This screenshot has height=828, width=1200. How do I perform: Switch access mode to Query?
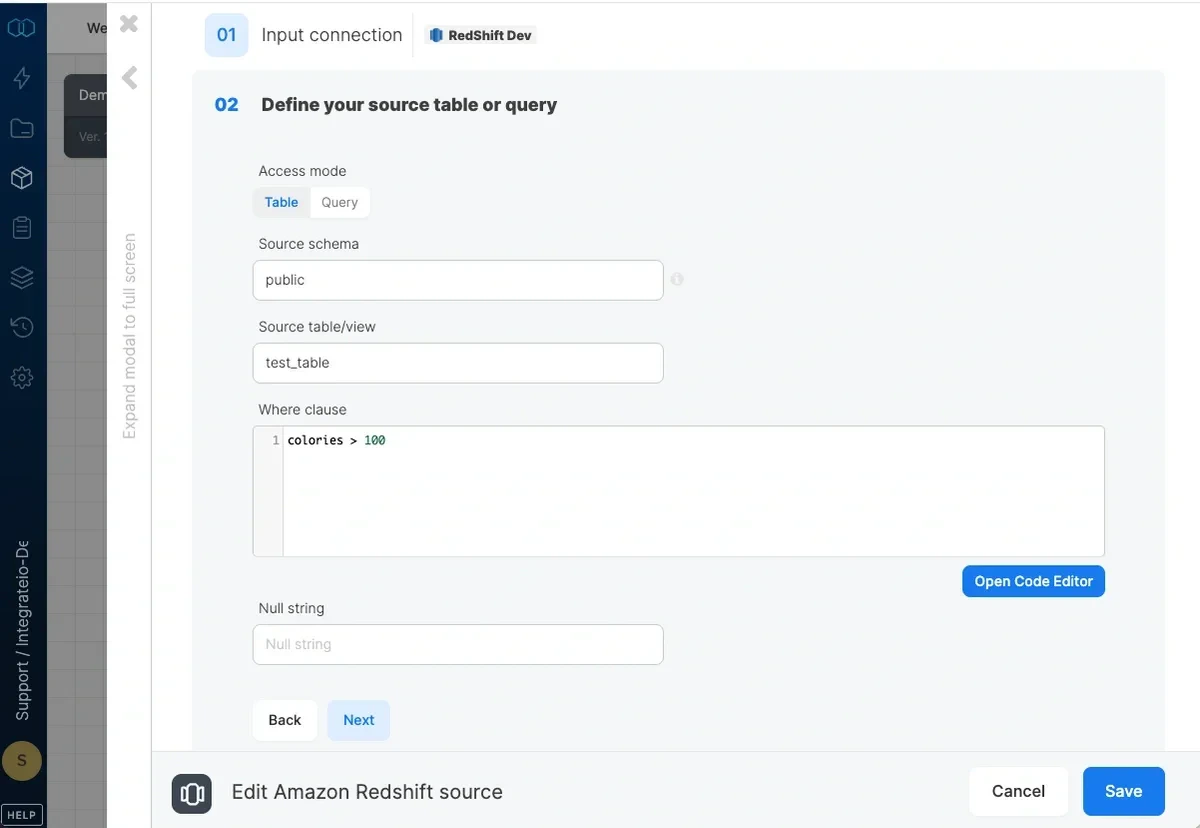click(339, 202)
